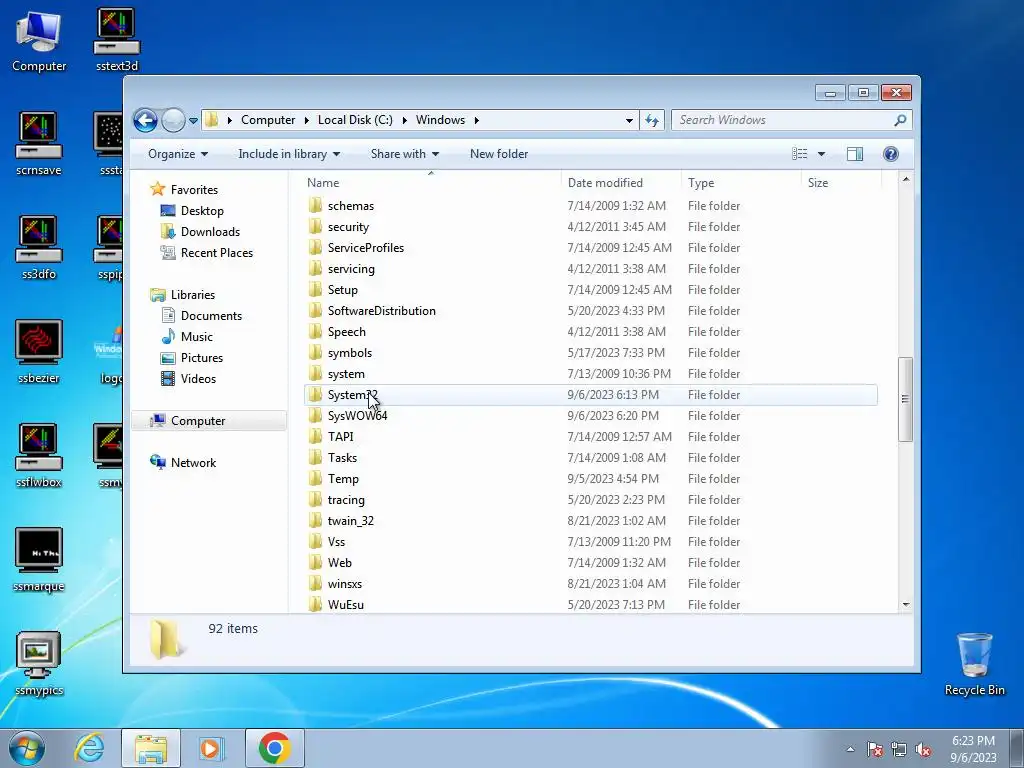Sort by the Size column header
1024x768 pixels.
[x=841, y=183]
